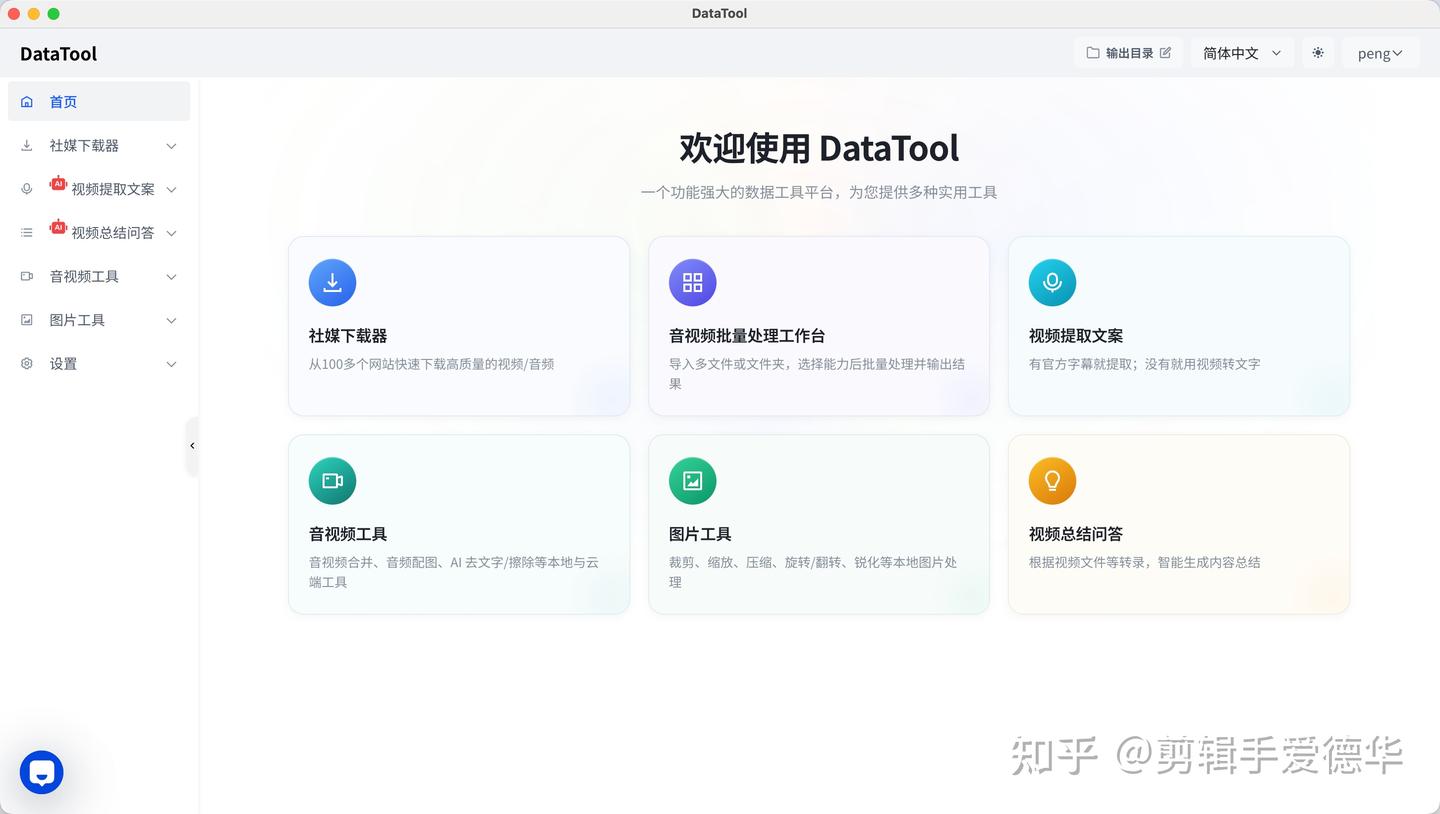The width and height of the screenshot is (1440, 814).
Task: Click the home icon beside 首页
Action: [27, 102]
